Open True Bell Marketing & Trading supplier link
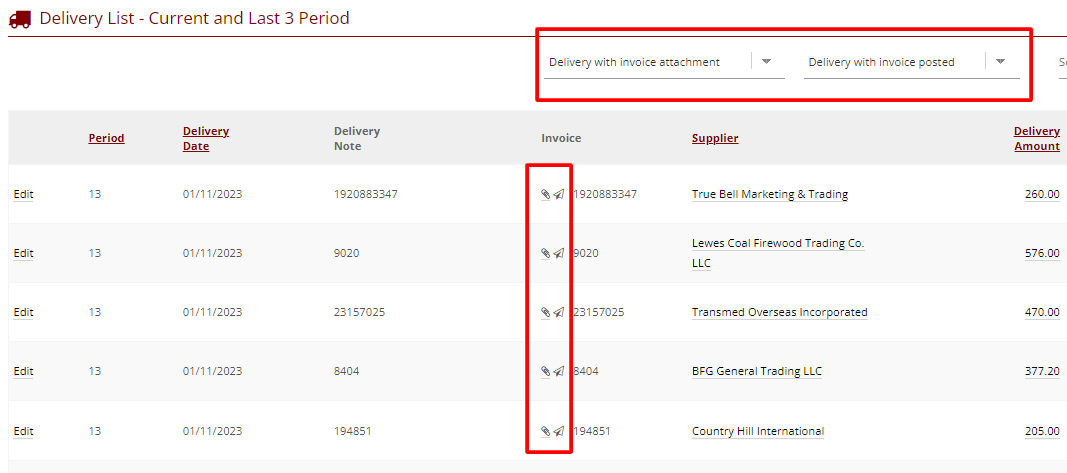 769,194
